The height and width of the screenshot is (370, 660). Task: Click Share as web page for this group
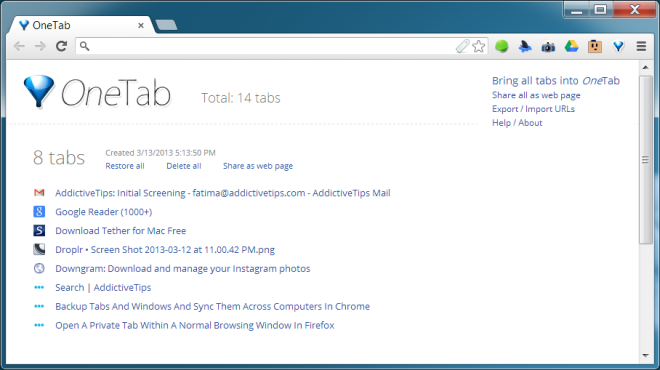point(258,166)
